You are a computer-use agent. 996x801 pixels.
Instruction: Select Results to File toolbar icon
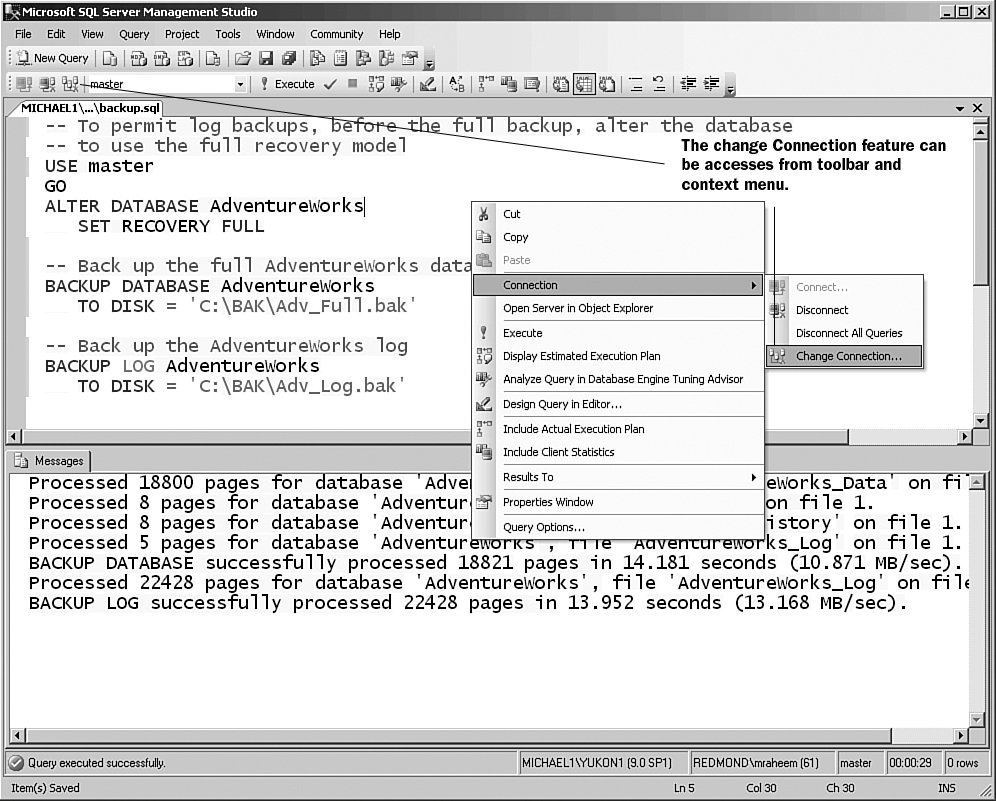coord(607,84)
